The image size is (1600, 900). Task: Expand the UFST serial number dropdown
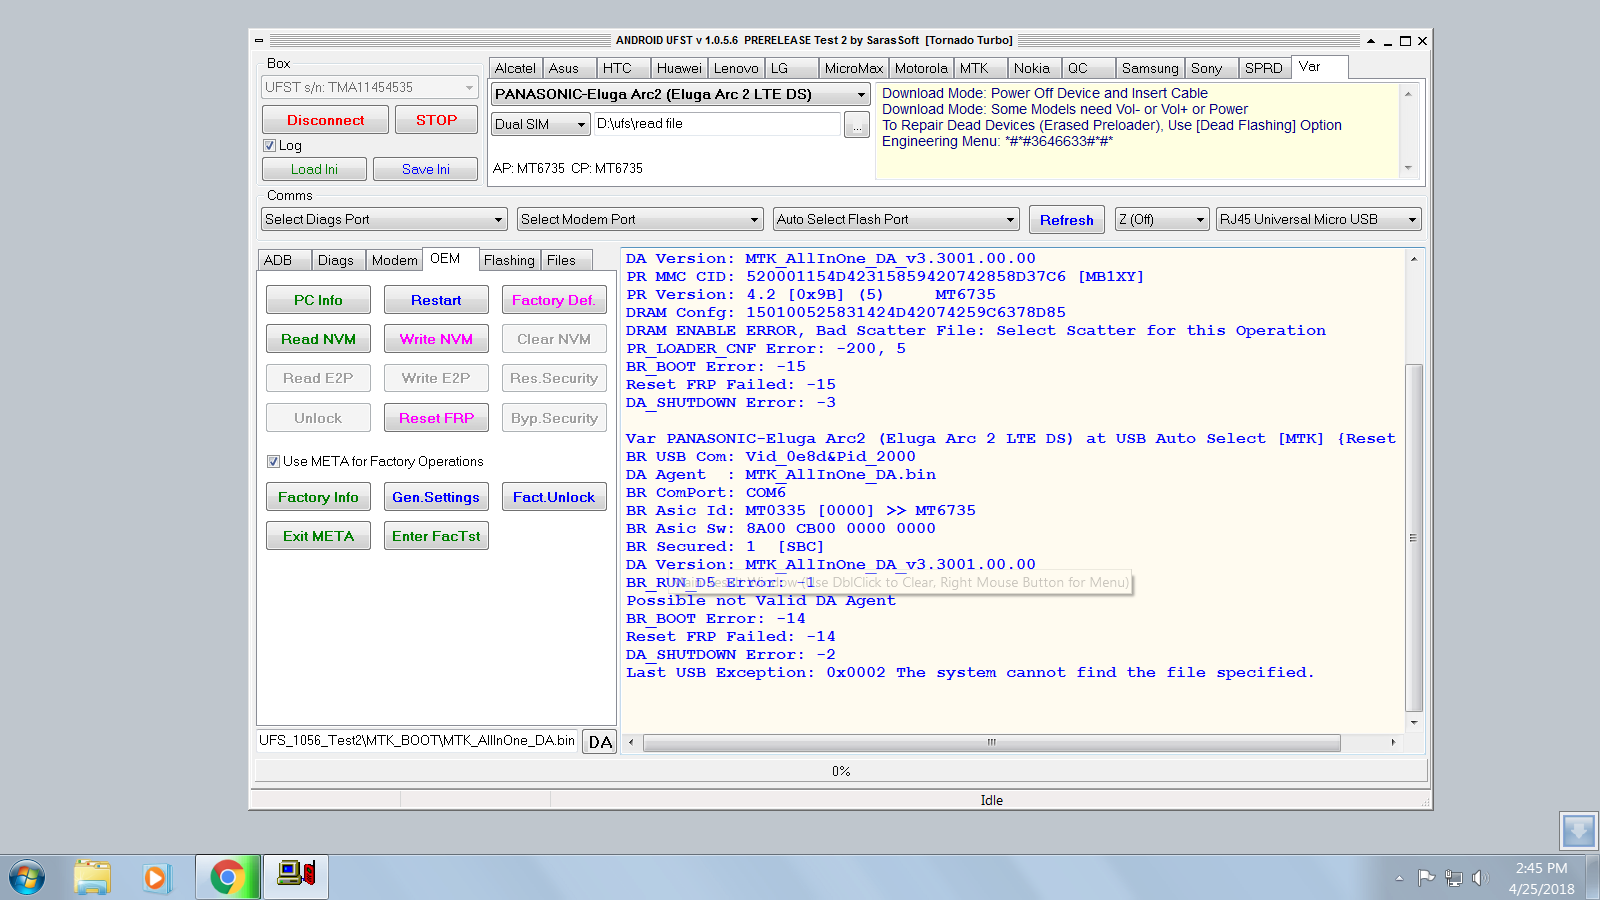[x=469, y=87]
